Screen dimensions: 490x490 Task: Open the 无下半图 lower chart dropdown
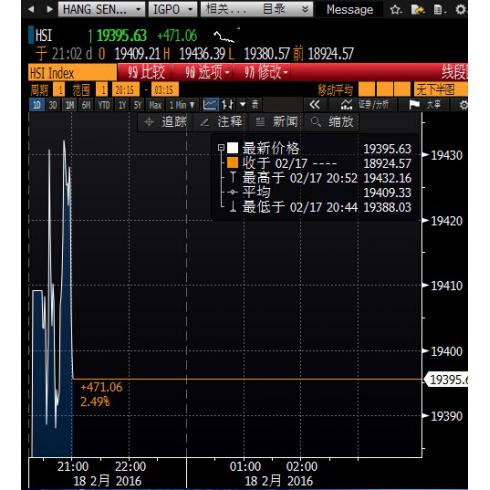coord(441,90)
